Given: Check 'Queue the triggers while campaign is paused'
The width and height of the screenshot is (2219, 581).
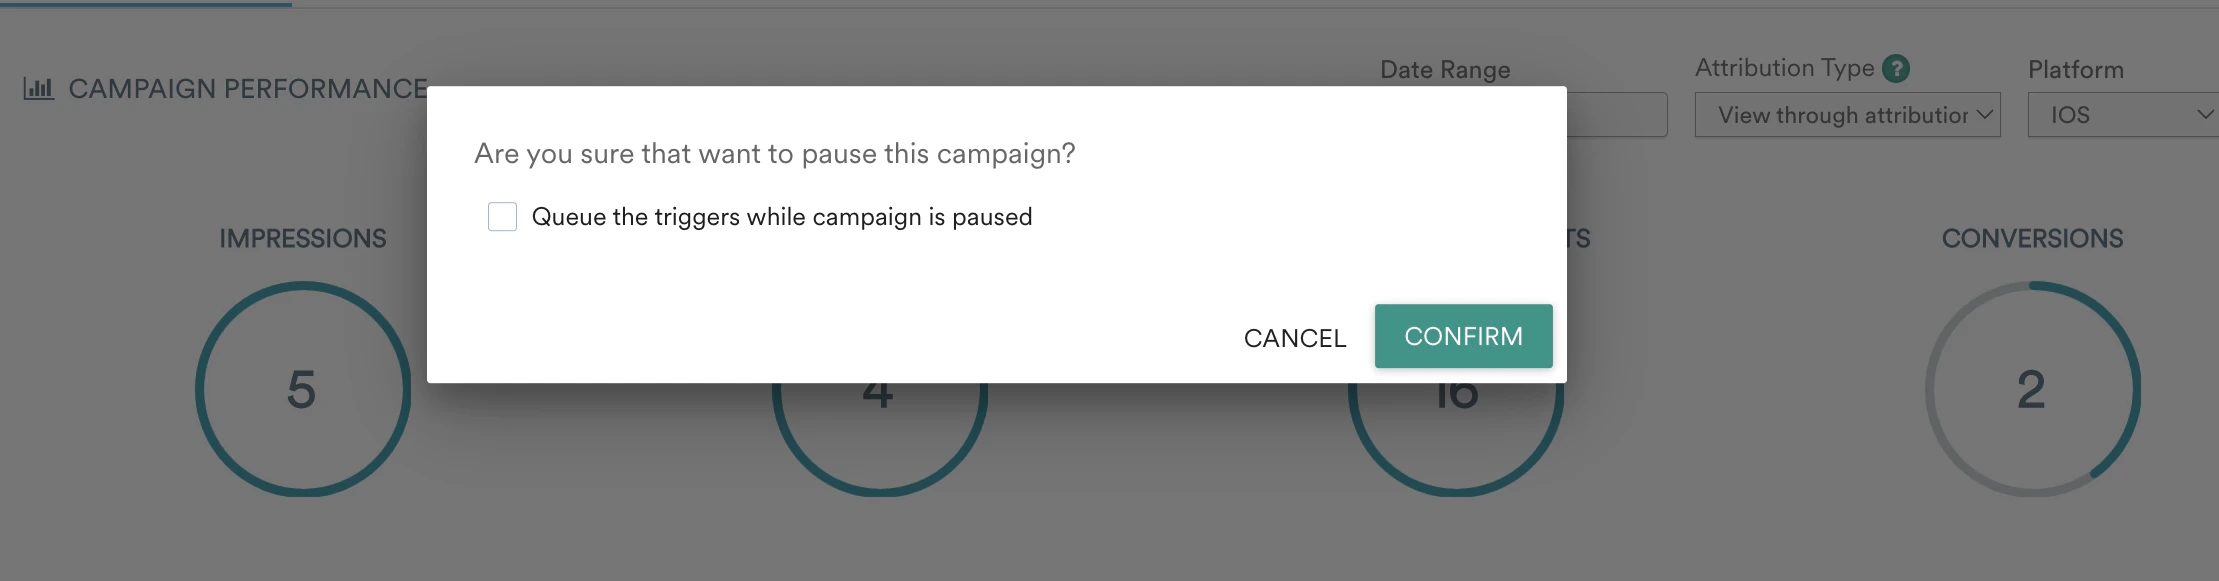Looking at the screenshot, I should [x=502, y=215].
